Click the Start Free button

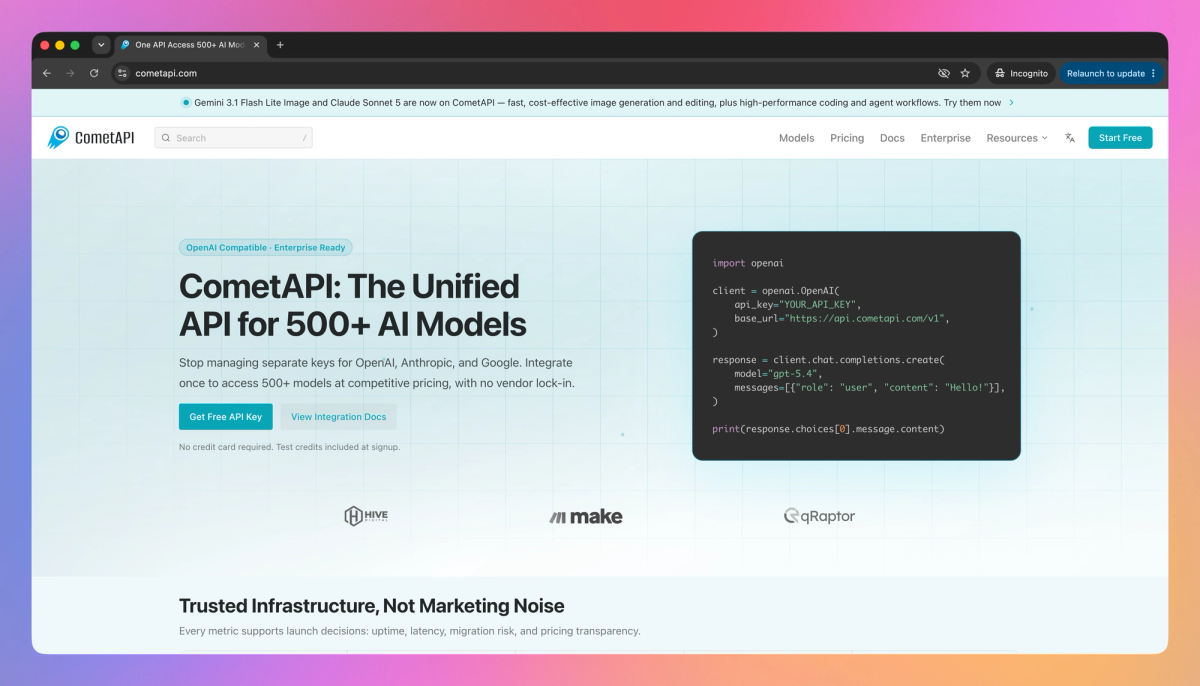coord(1120,138)
